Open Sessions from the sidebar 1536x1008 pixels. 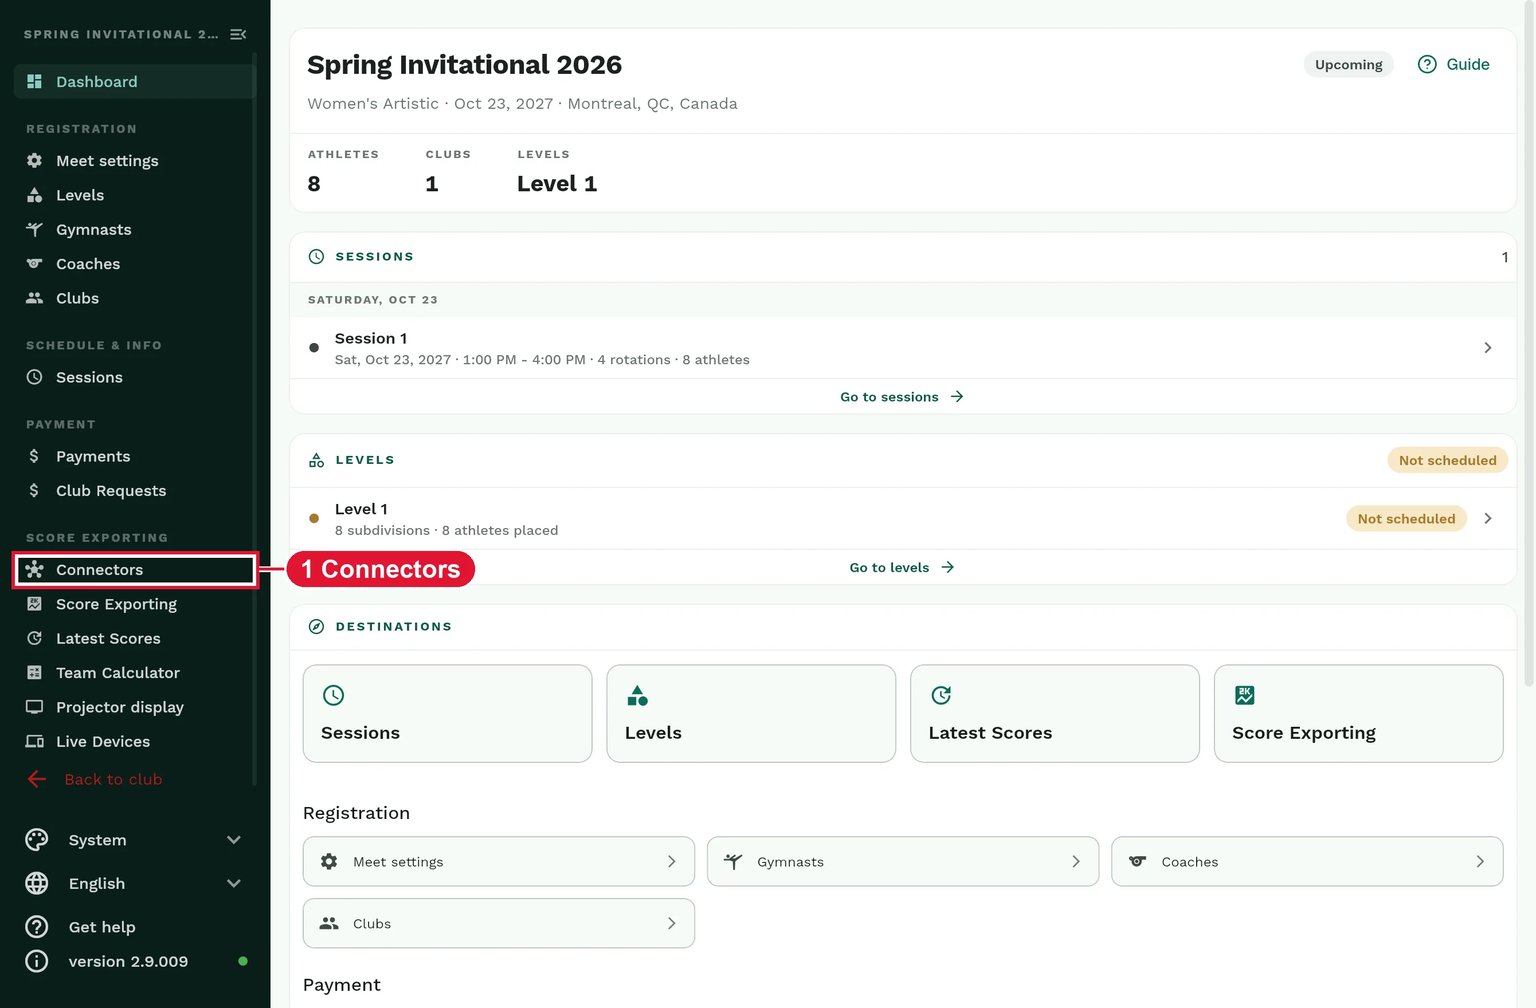[x=135, y=377]
